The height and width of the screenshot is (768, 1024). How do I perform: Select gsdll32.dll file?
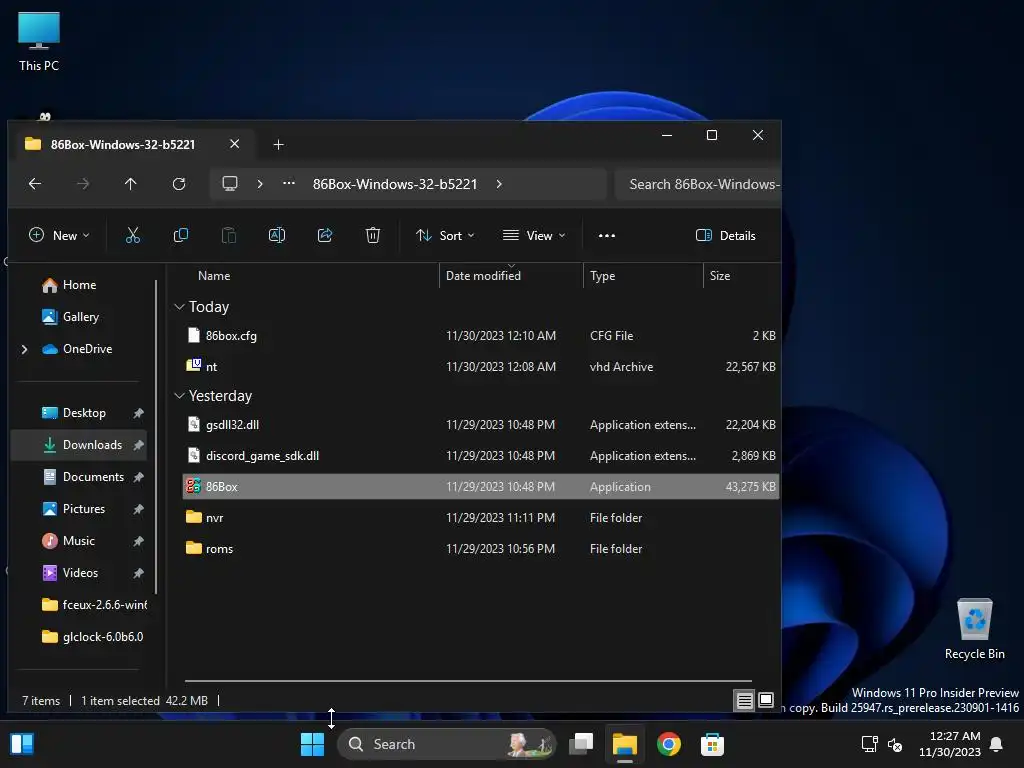click(481, 424)
